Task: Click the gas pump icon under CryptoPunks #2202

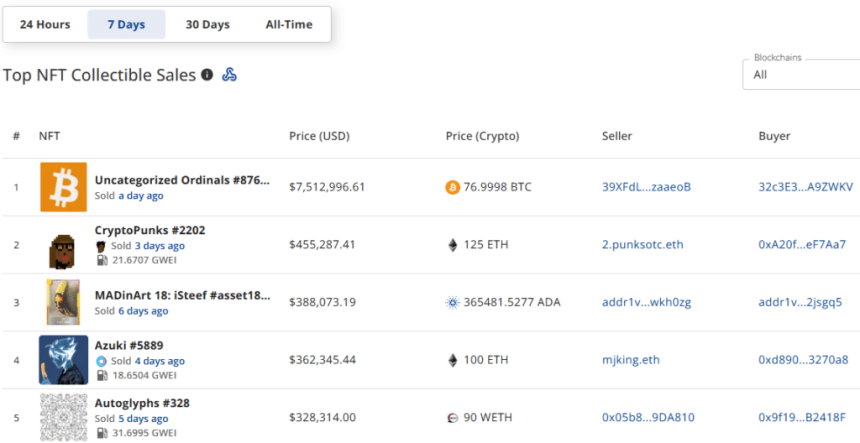Action: point(101,260)
